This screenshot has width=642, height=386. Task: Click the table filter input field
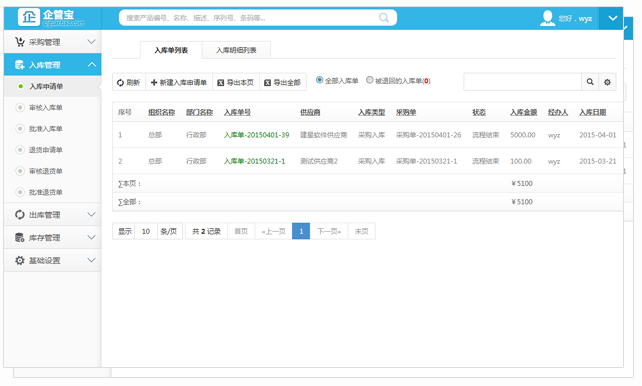522,82
